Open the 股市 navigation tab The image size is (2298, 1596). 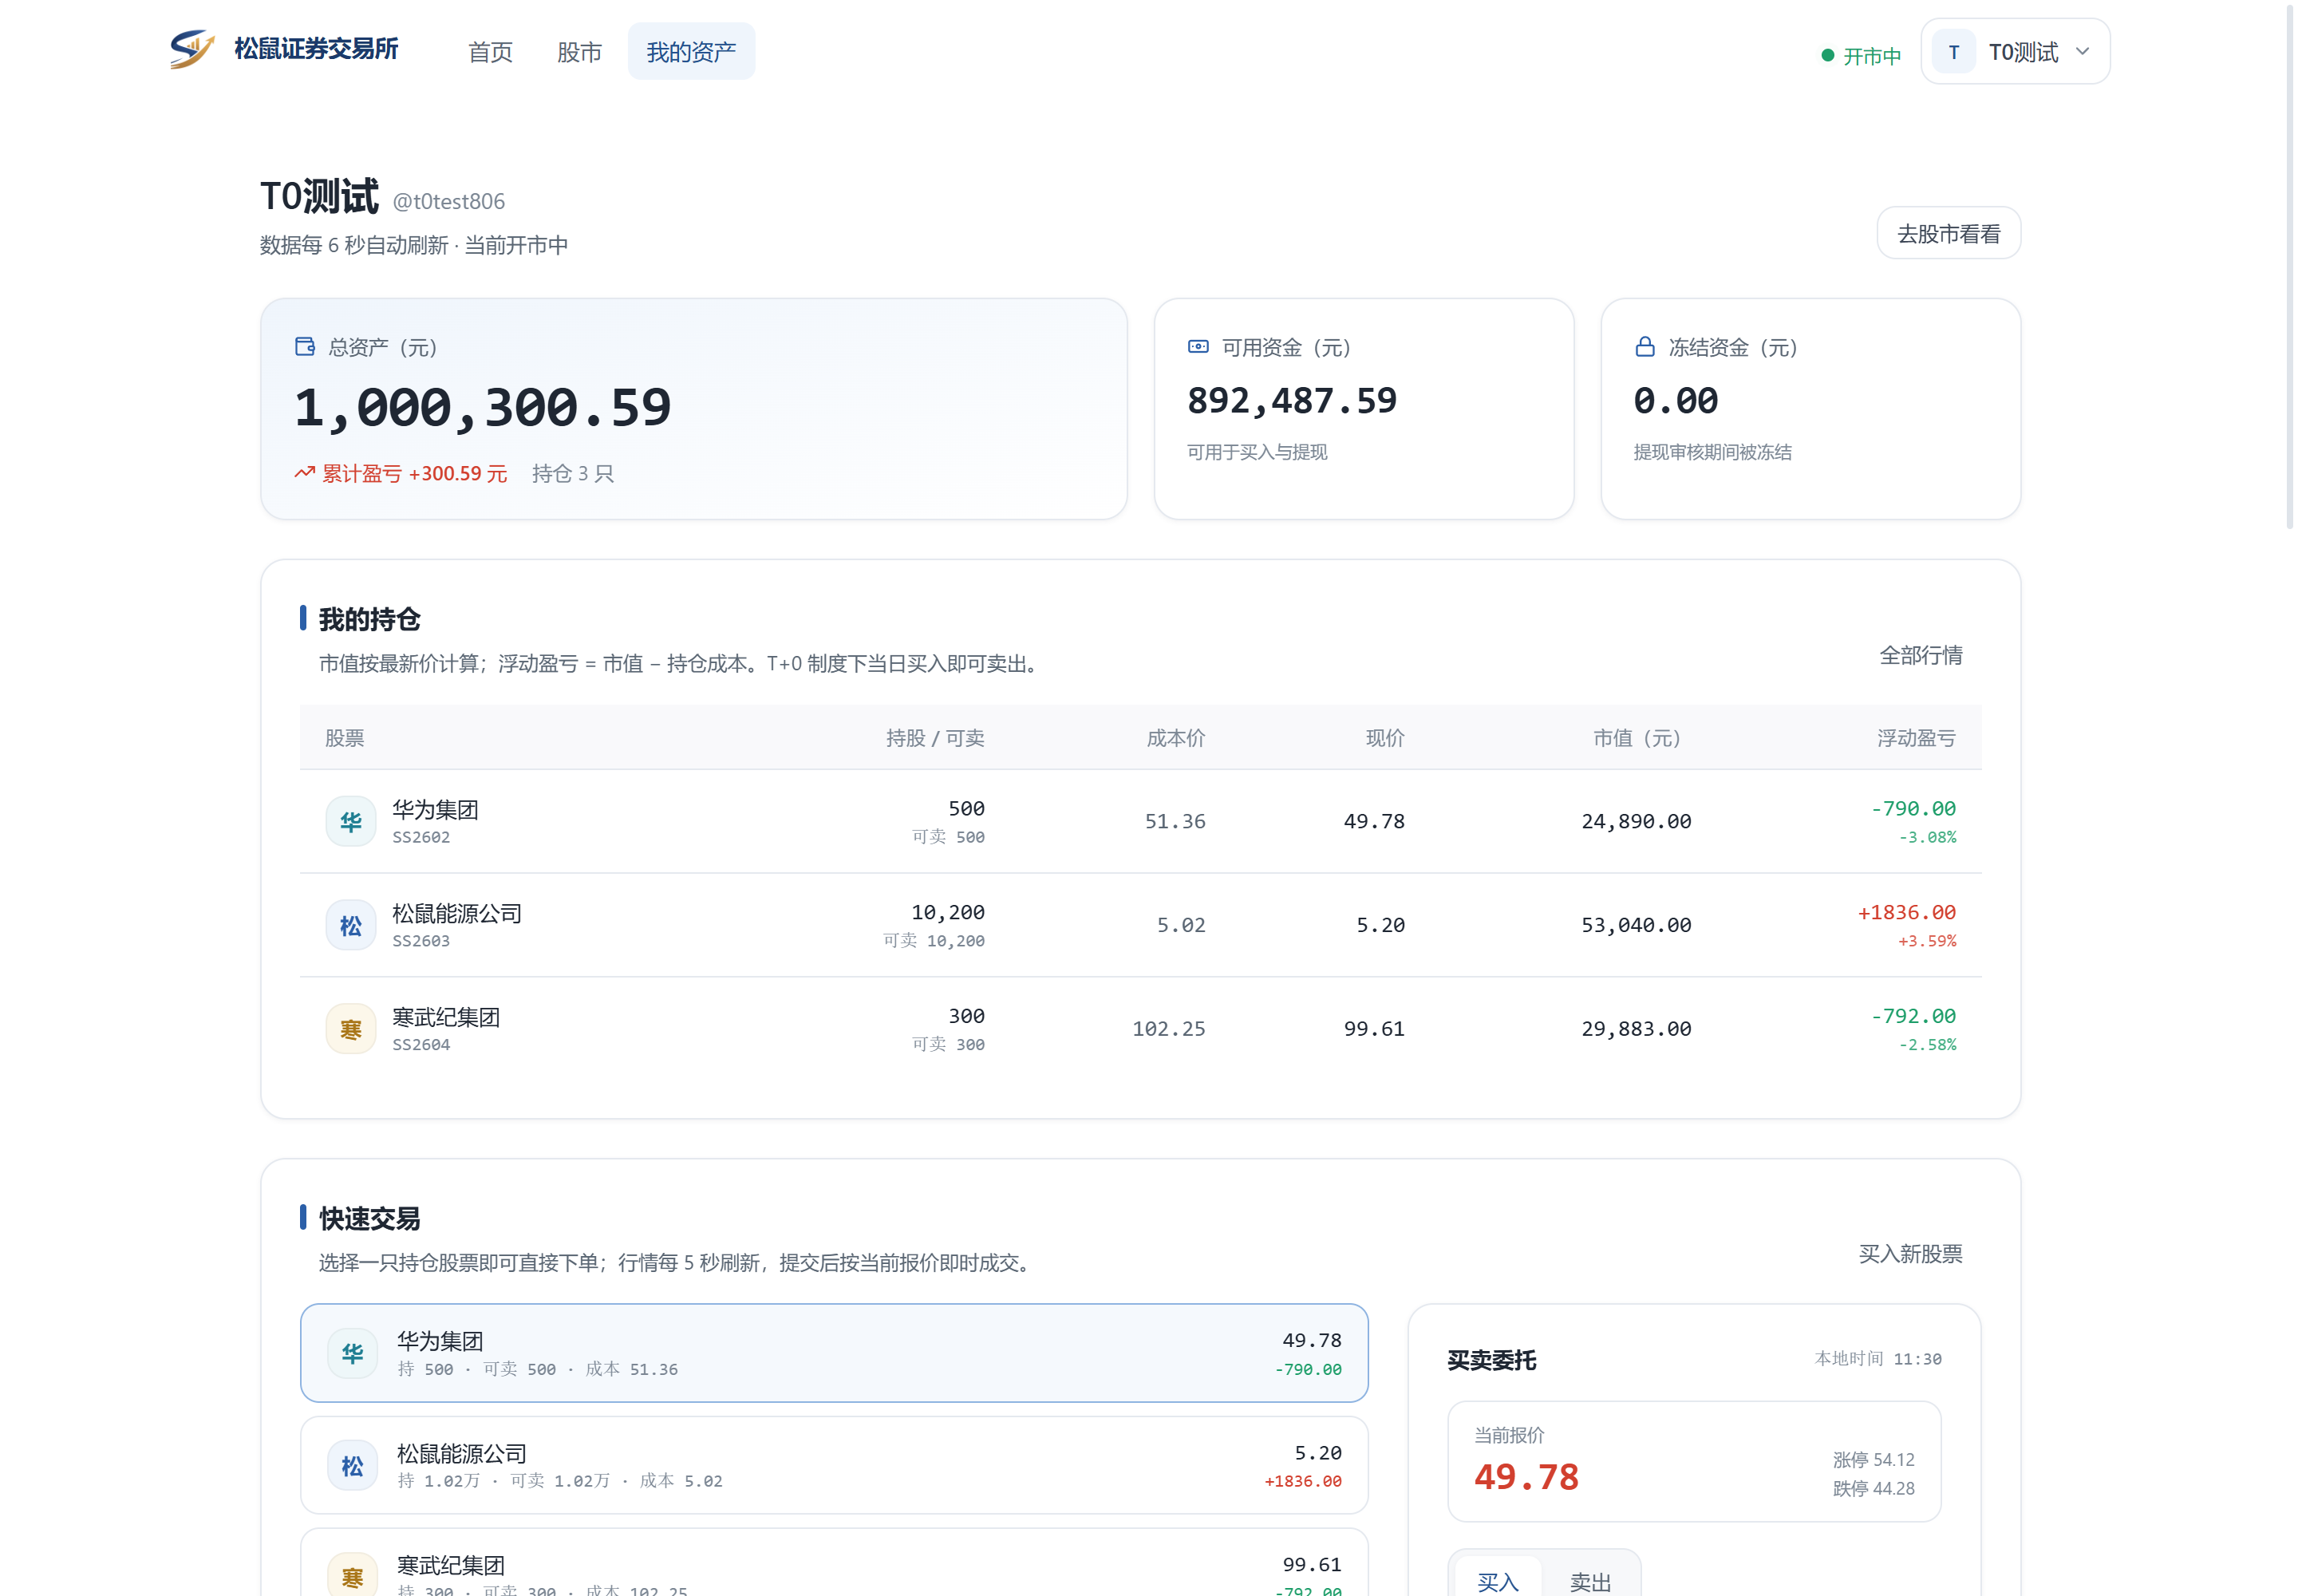tap(579, 52)
